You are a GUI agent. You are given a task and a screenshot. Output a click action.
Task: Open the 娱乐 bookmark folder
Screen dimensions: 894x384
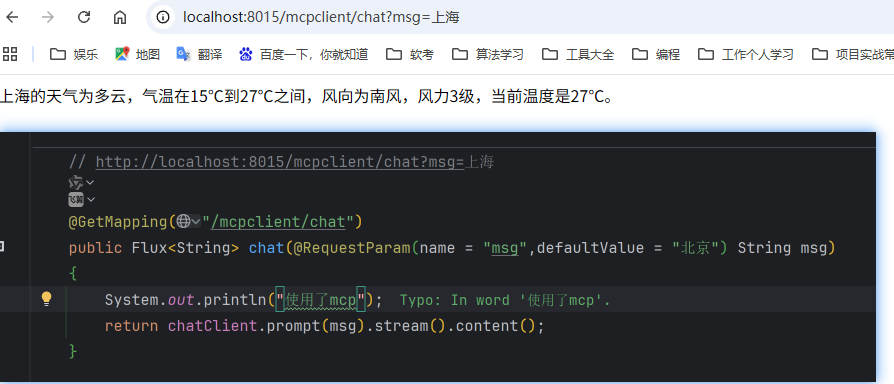tap(74, 54)
